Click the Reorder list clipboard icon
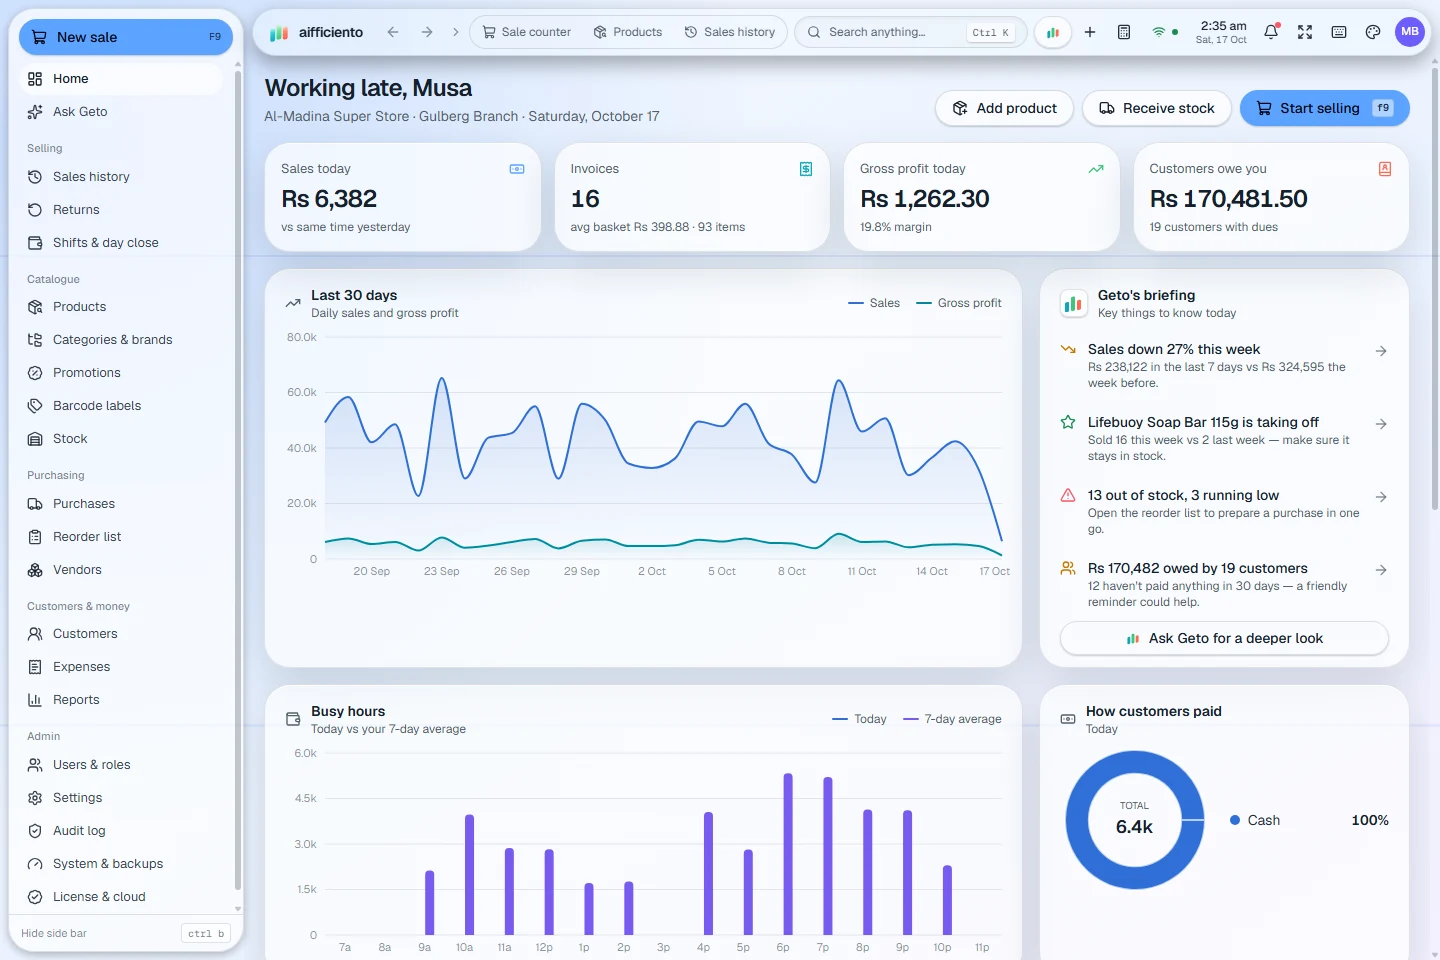Screen dimensions: 1440x960 coord(35,537)
